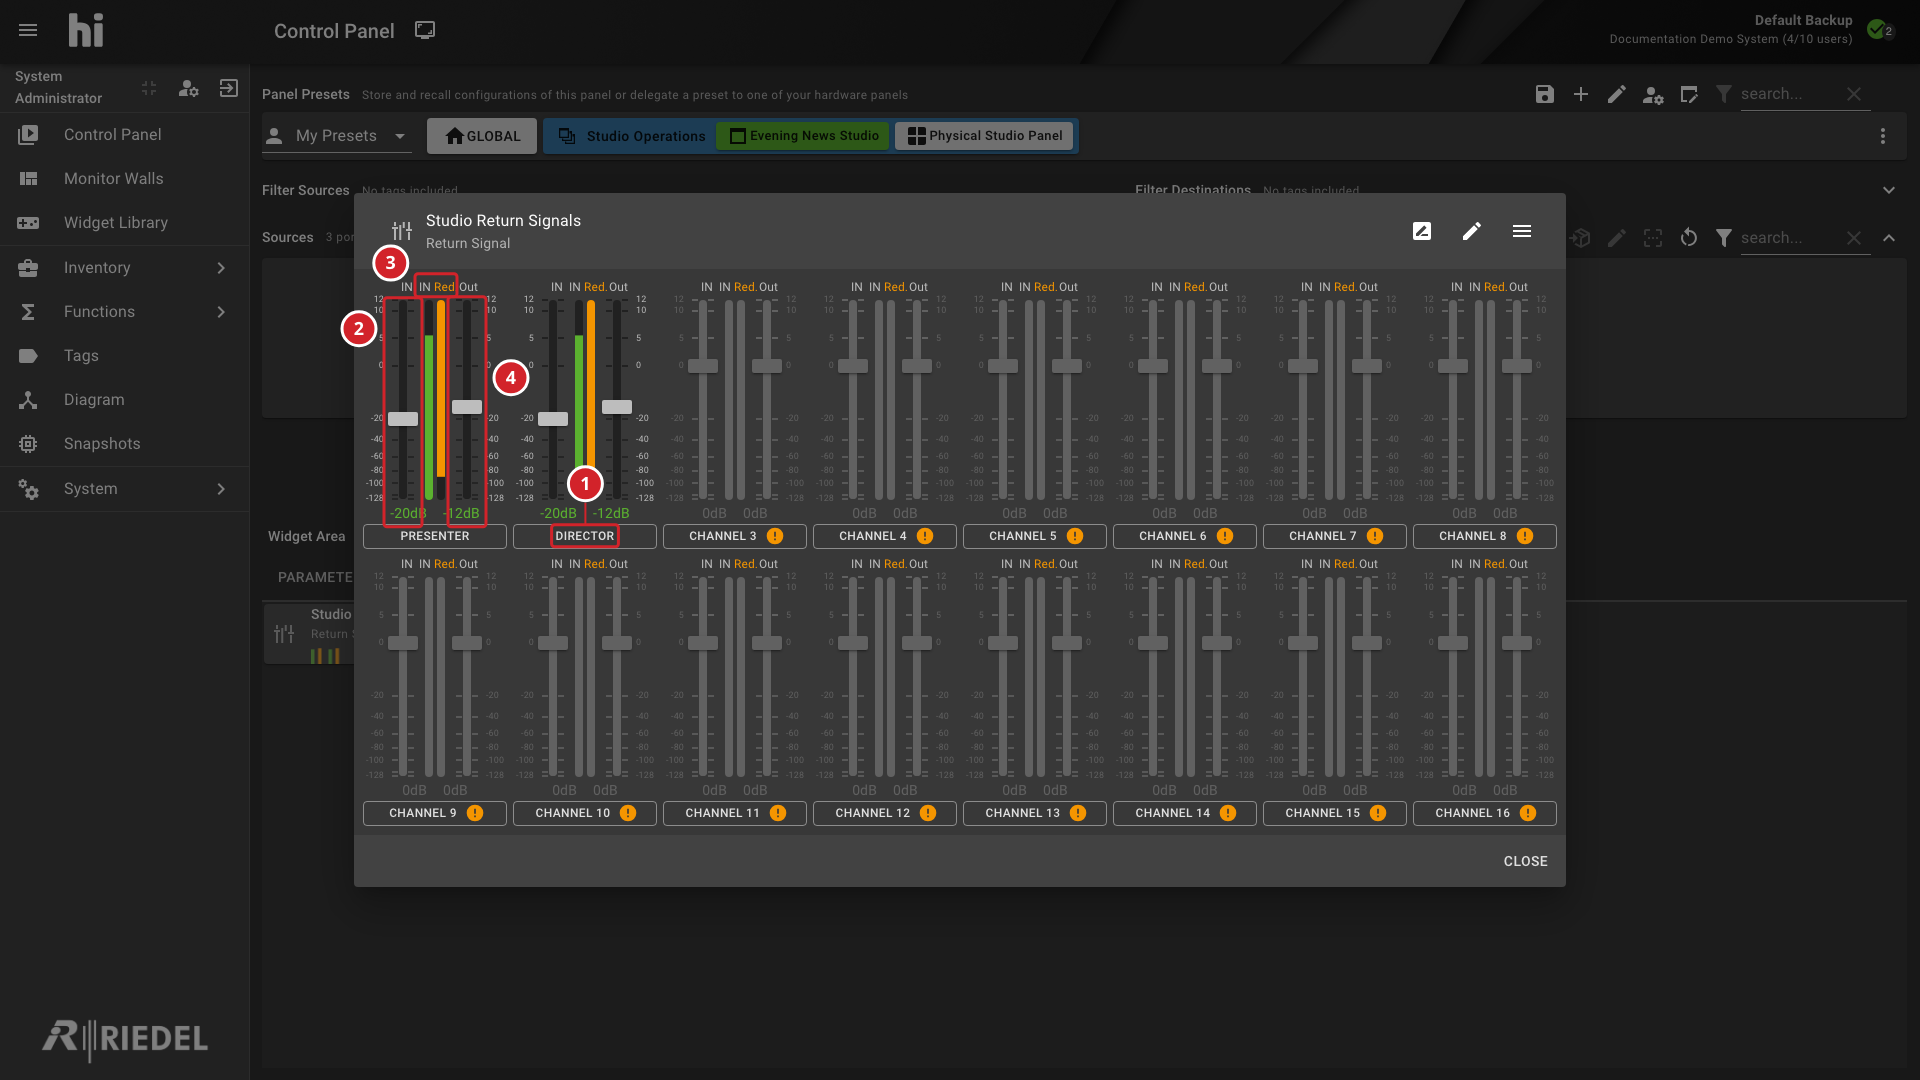This screenshot has width=1920, height=1080.
Task: Click the logout icon in sidebar header
Action: [x=229, y=88]
